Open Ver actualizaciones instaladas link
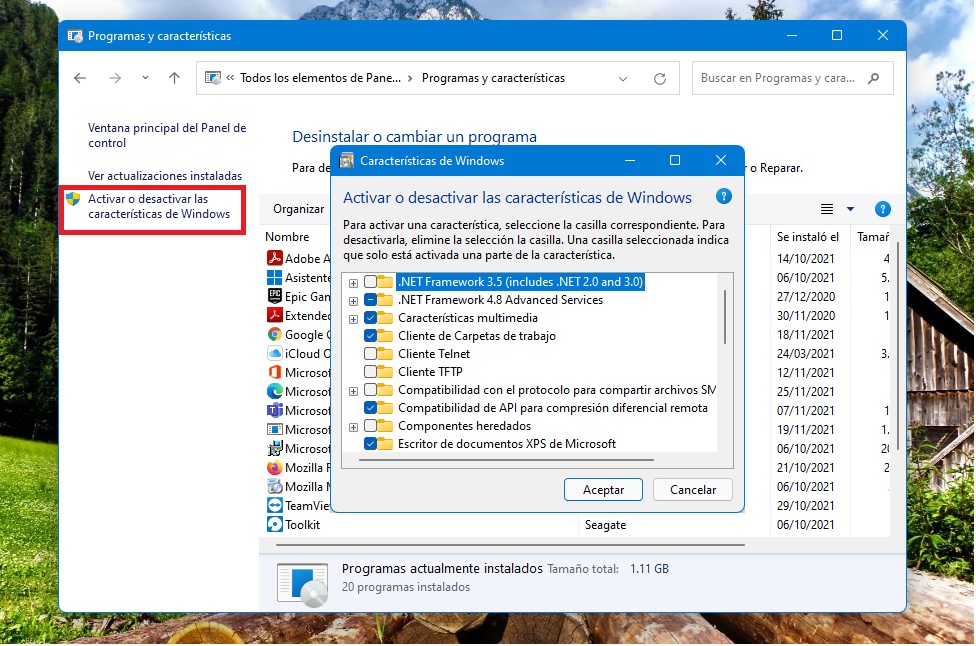 pos(166,176)
